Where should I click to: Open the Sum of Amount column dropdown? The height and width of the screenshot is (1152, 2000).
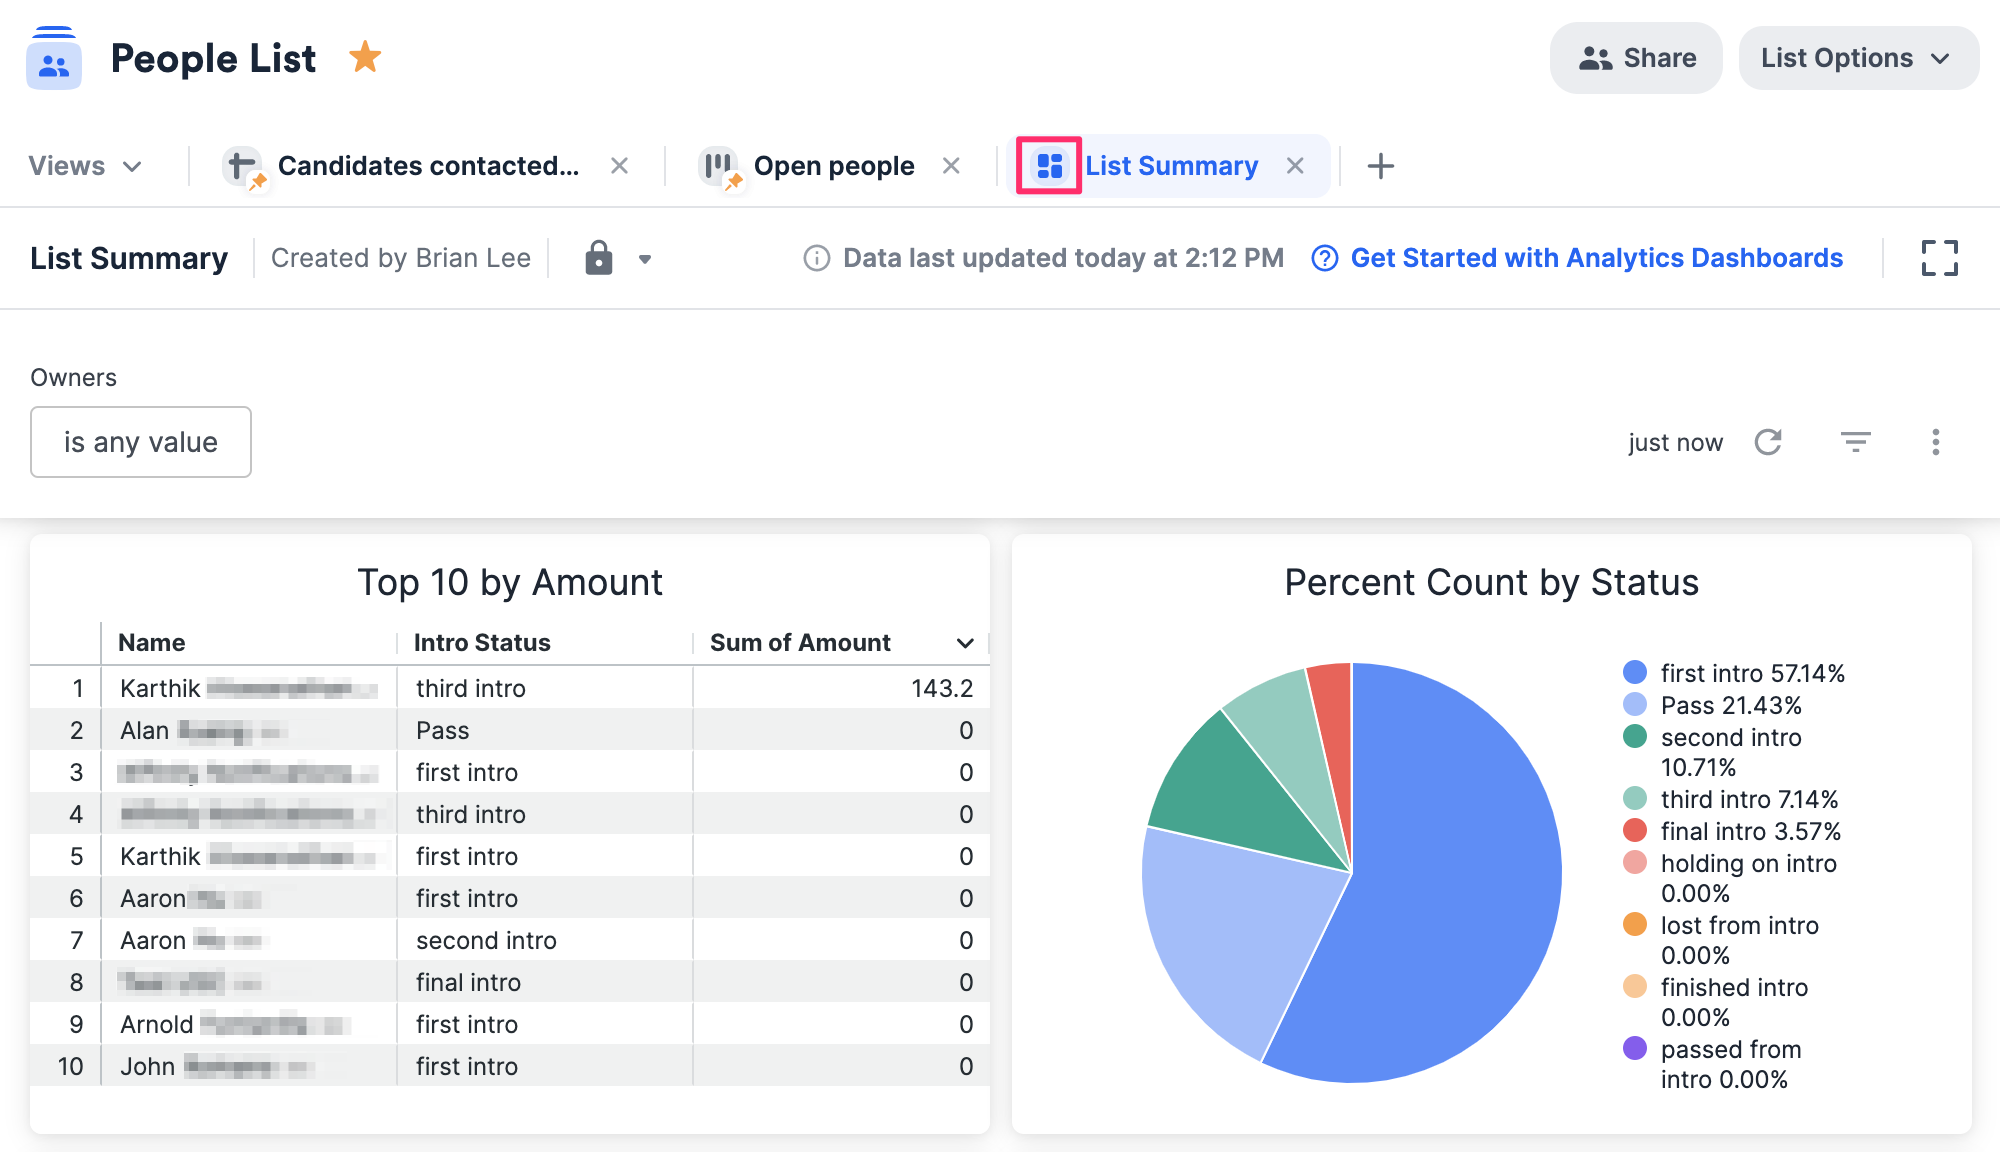pos(963,642)
